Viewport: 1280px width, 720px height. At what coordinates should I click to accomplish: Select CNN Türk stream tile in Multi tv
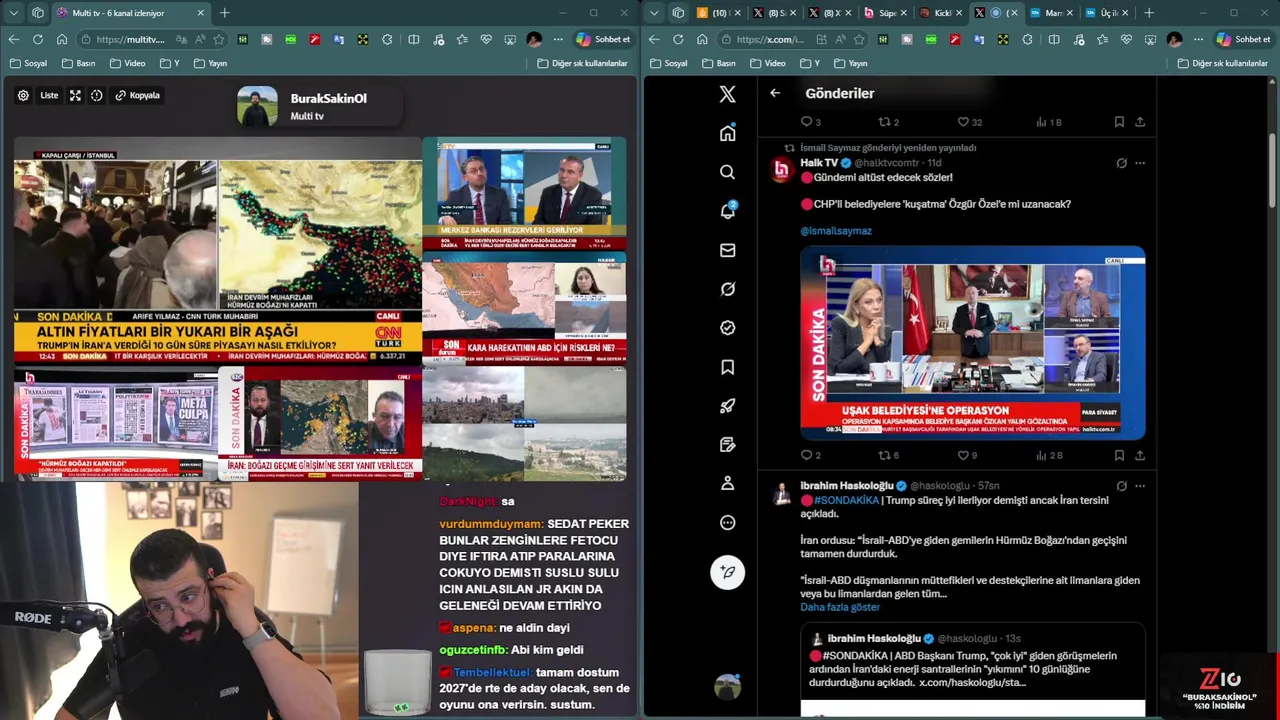(x=218, y=250)
